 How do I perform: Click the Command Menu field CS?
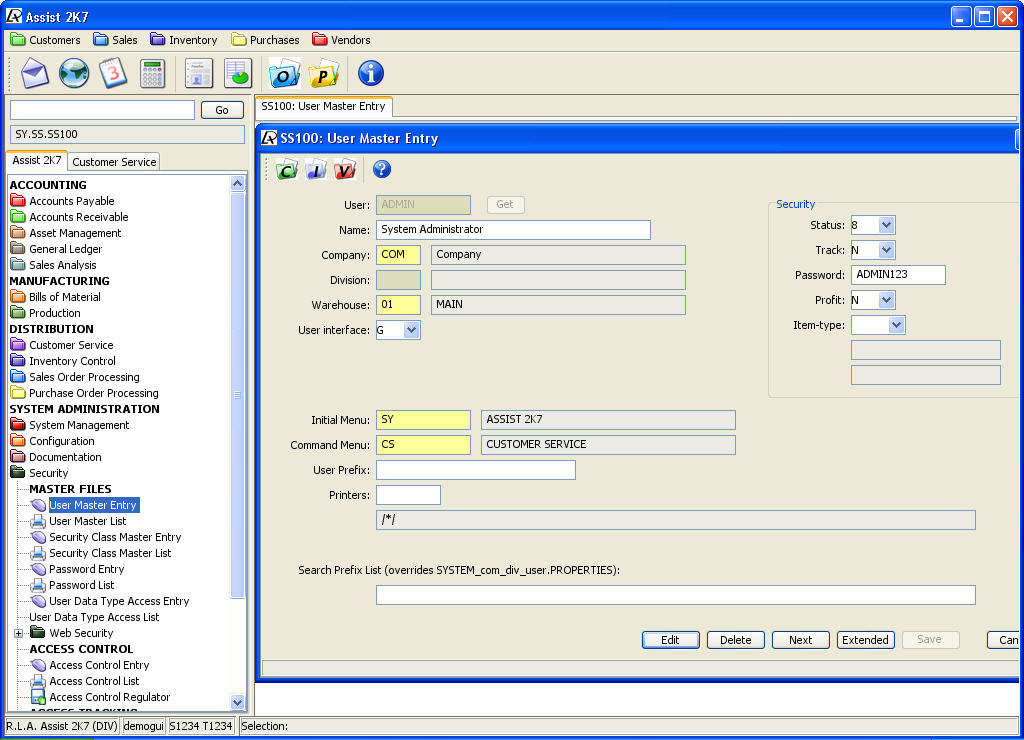tap(423, 445)
